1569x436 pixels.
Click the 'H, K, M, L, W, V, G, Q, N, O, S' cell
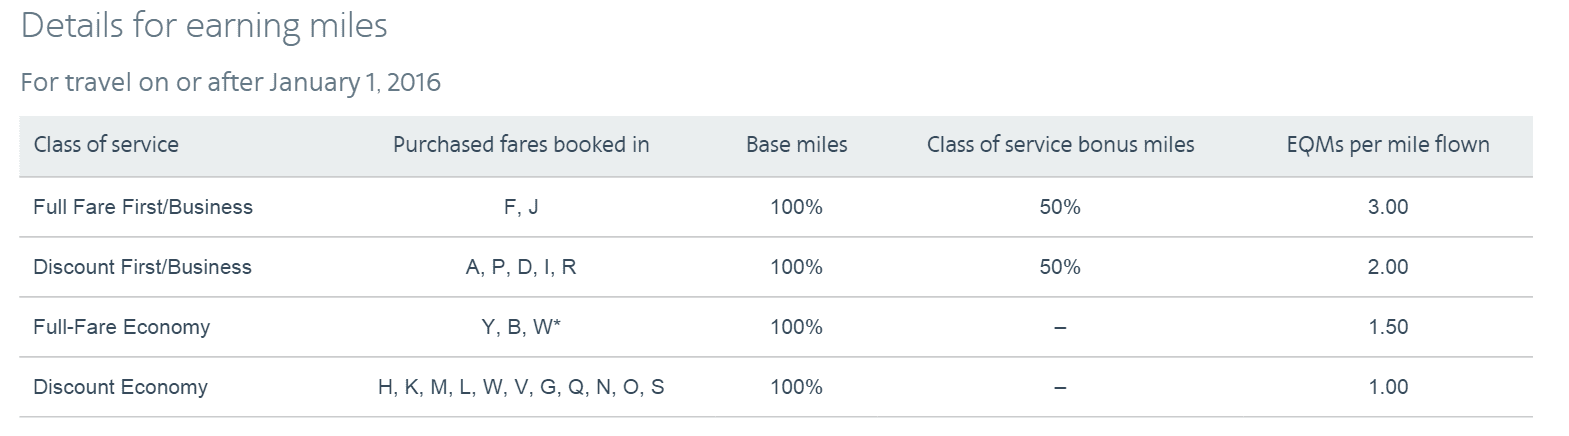[x=520, y=387]
